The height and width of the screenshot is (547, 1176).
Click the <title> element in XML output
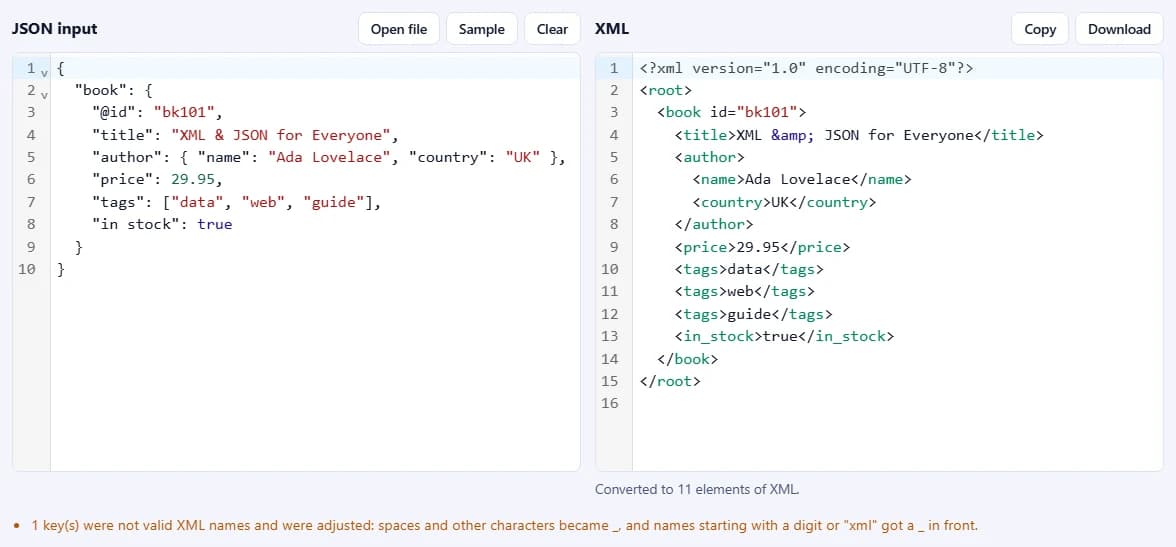[859, 136]
